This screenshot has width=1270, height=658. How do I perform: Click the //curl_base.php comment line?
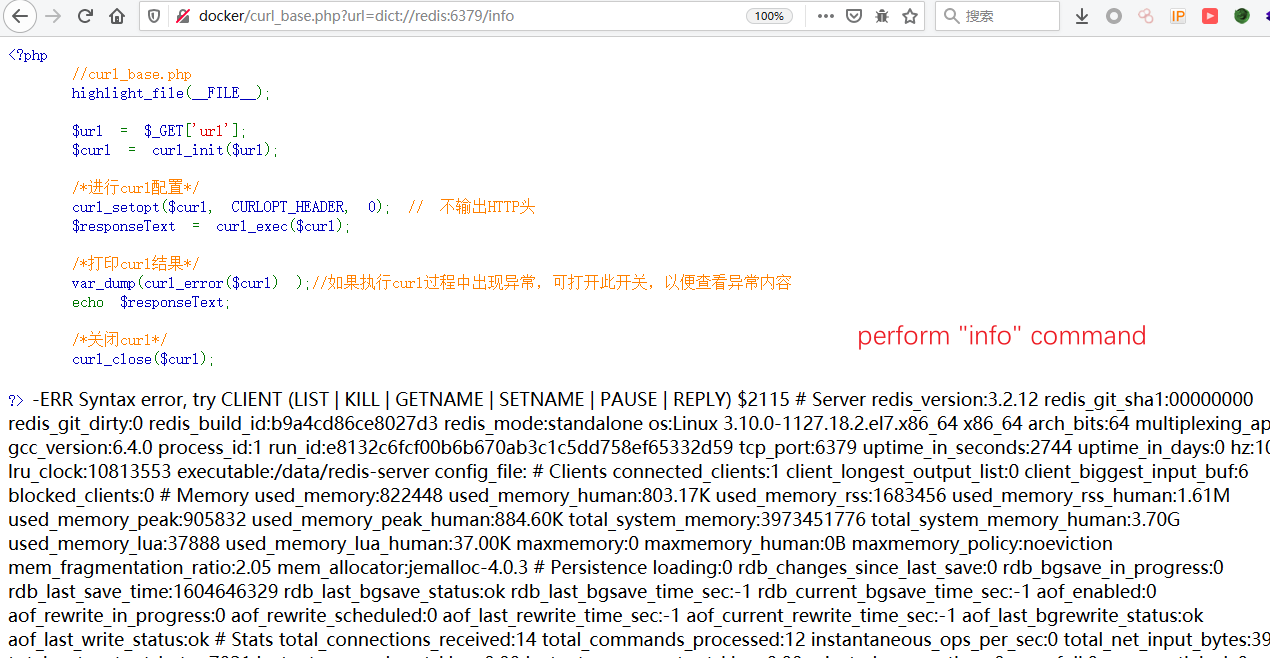click(131, 74)
